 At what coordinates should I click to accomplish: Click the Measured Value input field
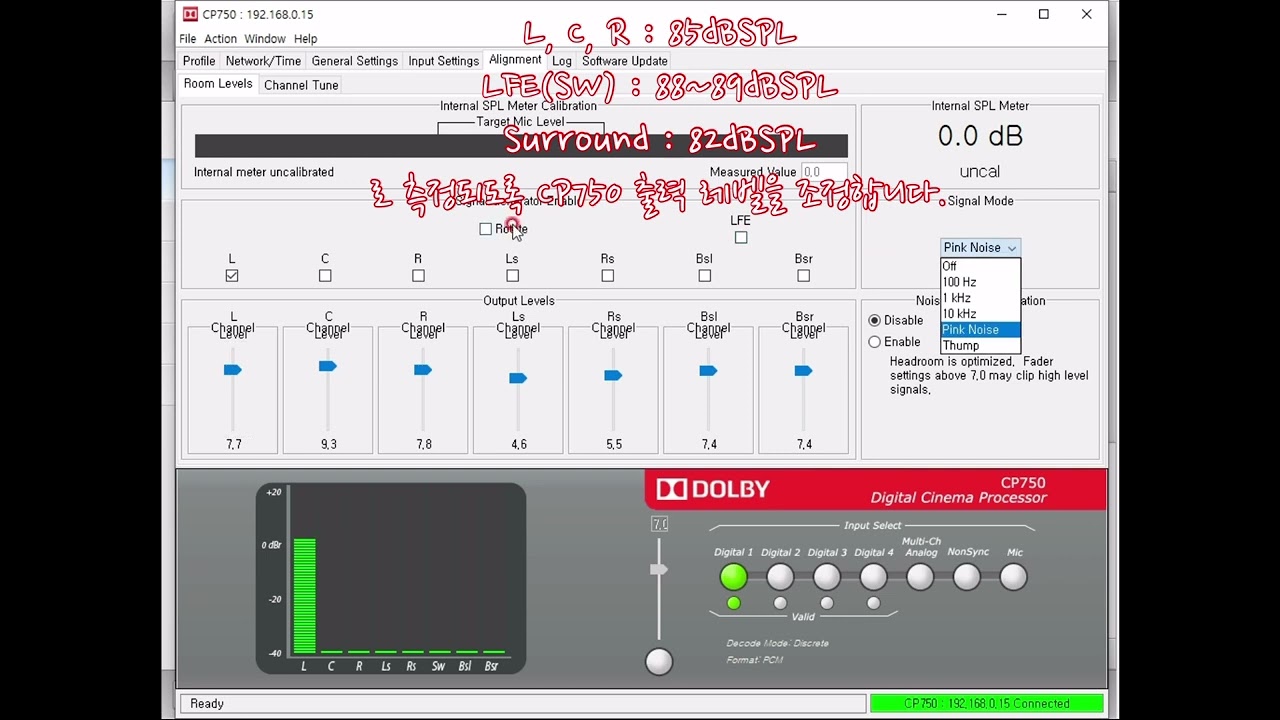(x=824, y=172)
